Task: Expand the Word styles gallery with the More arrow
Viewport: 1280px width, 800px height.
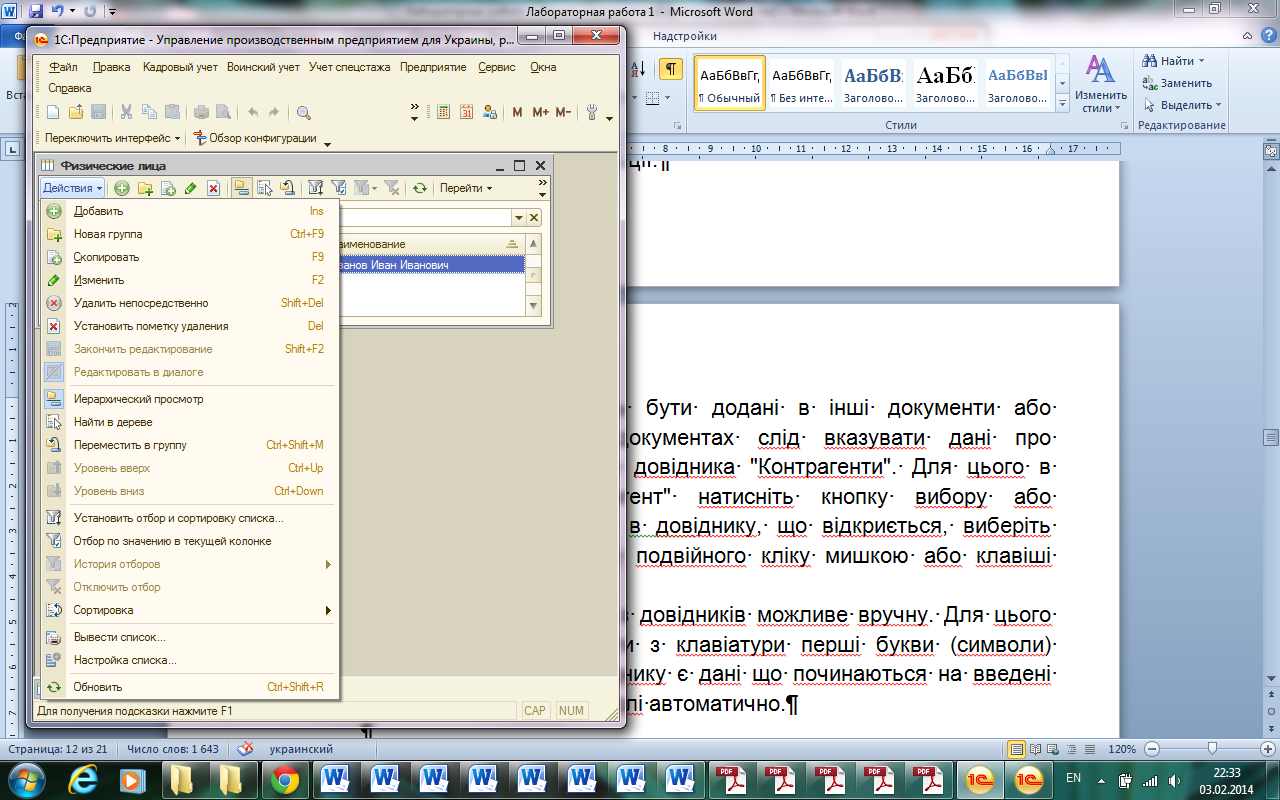Action: tap(1061, 101)
